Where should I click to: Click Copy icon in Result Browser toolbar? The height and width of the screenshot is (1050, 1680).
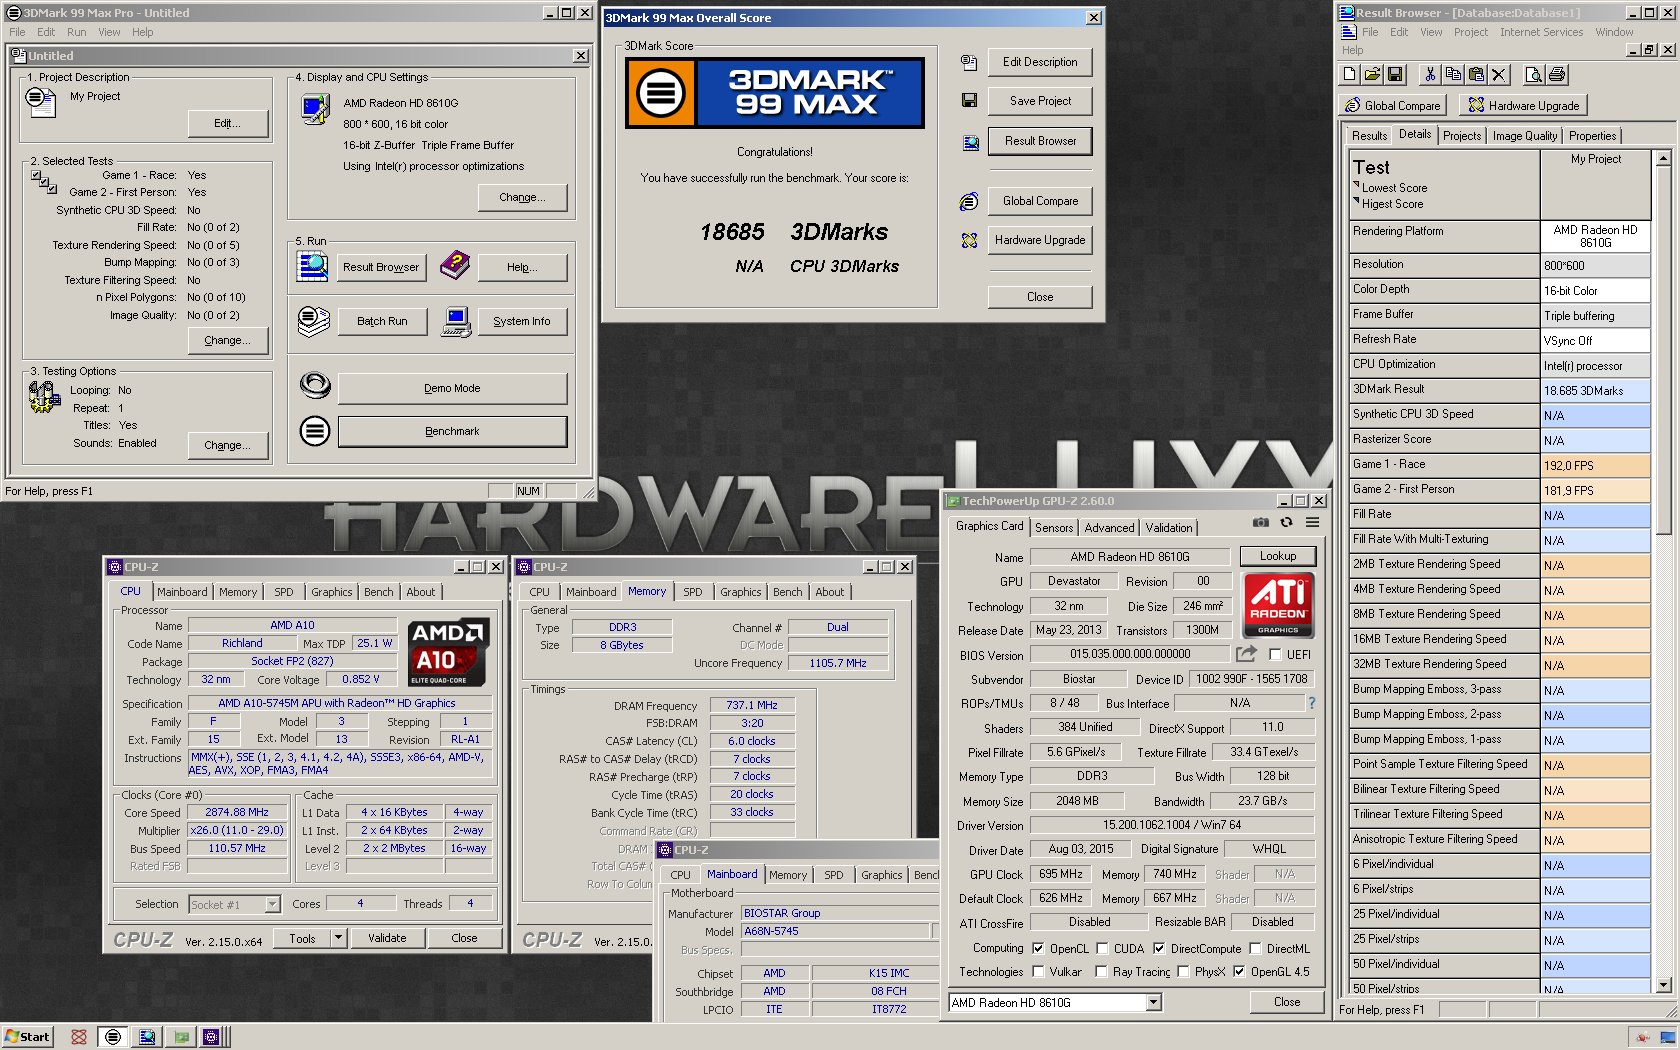(1453, 74)
